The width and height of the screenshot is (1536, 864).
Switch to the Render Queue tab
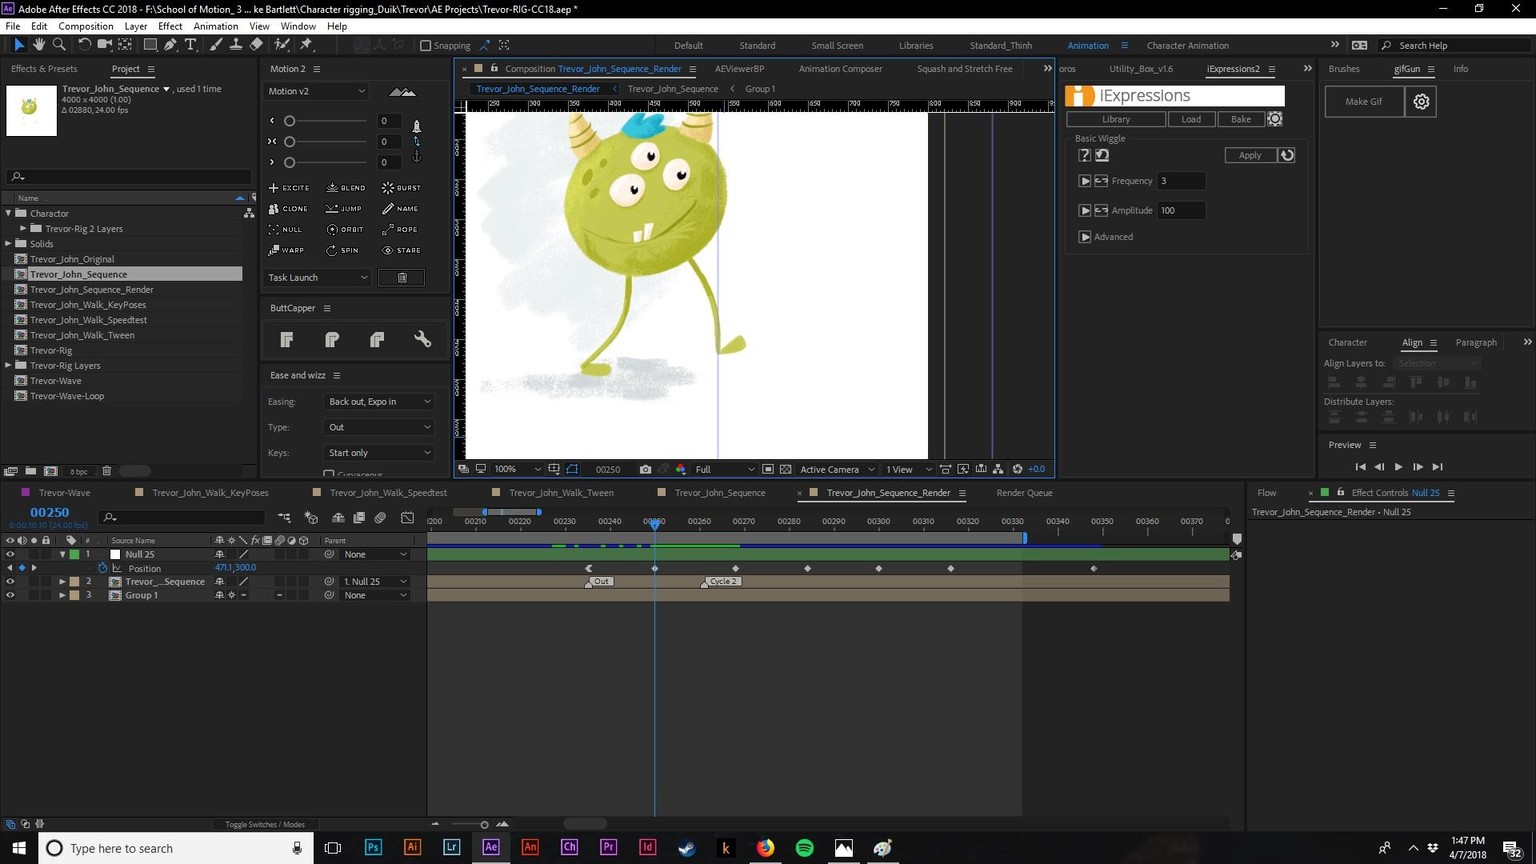pos(1024,493)
